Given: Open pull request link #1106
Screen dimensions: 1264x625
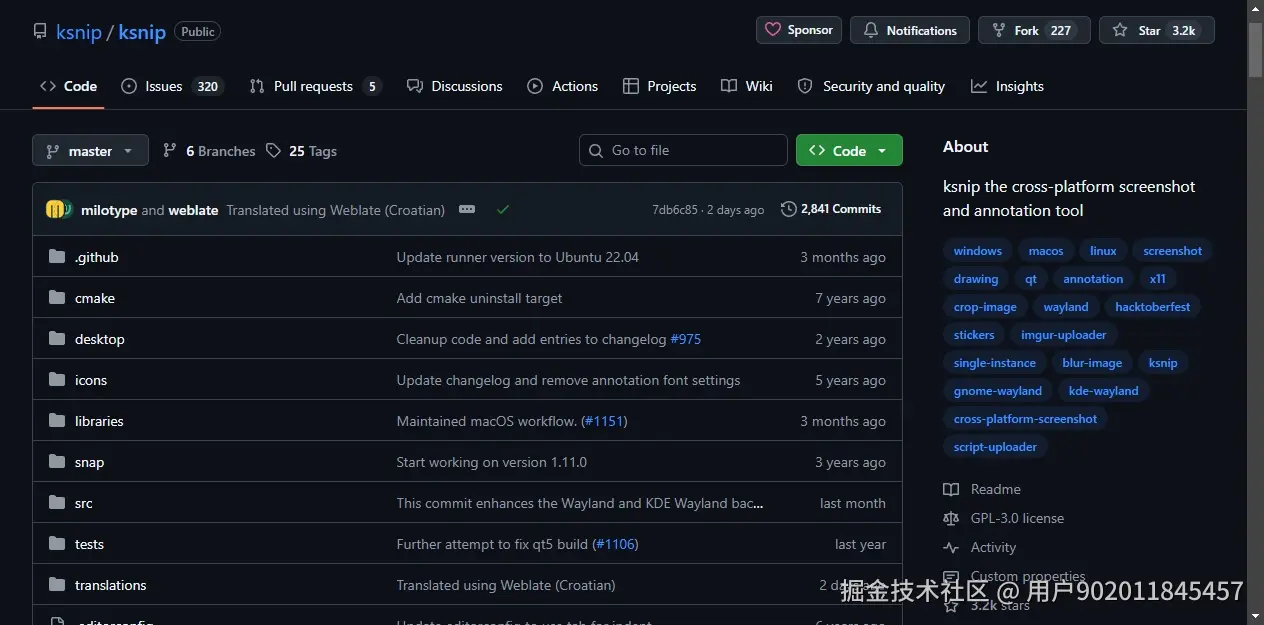Looking at the screenshot, I should (615, 544).
